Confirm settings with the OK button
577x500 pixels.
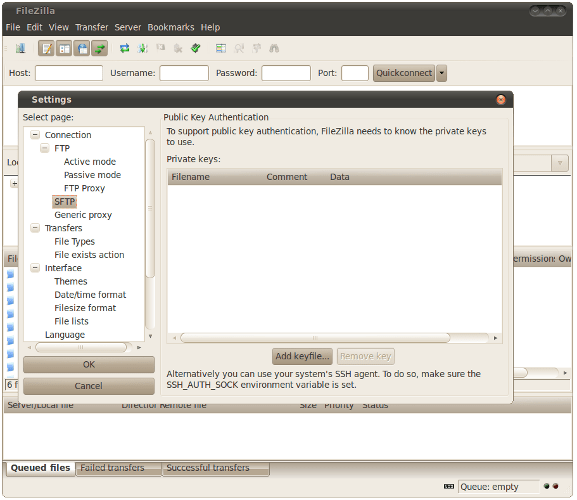point(89,364)
